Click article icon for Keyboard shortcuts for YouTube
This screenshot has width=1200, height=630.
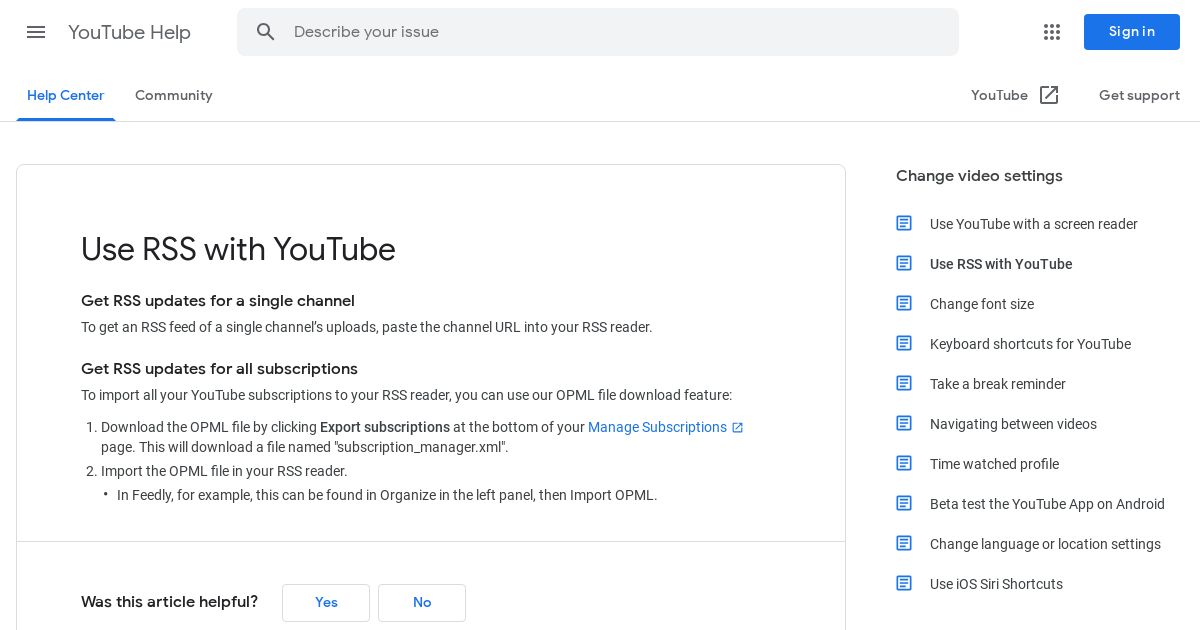click(x=904, y=343)
